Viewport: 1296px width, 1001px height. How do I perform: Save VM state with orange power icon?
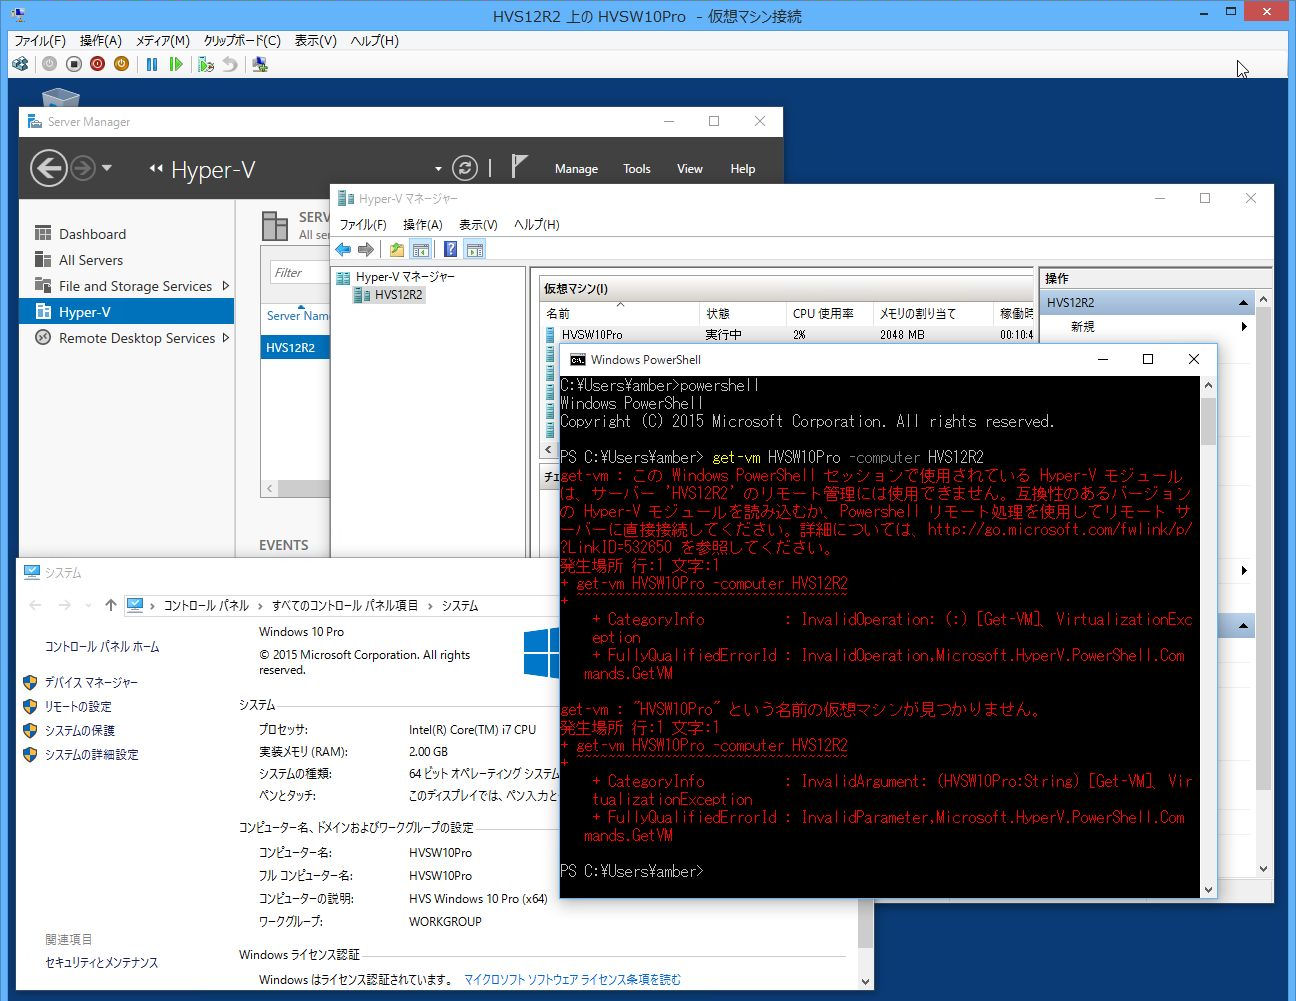(x=121, y=64)
